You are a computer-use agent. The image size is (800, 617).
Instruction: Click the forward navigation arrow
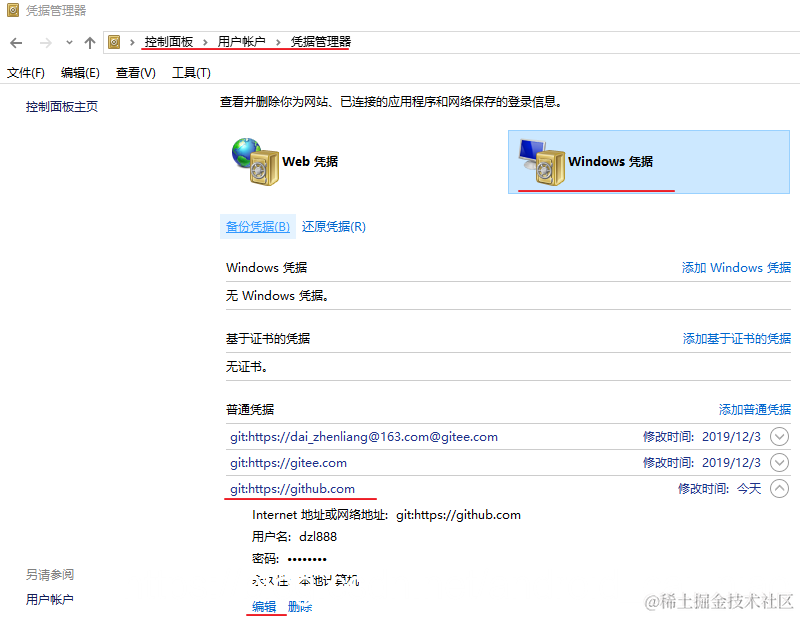pyautogui.click(x=45, y=43)
